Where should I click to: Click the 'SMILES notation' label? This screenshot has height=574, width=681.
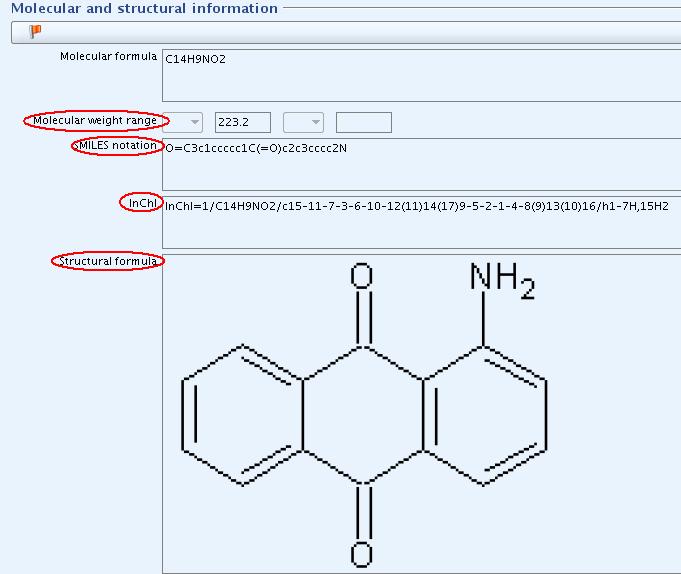point(115,145)
